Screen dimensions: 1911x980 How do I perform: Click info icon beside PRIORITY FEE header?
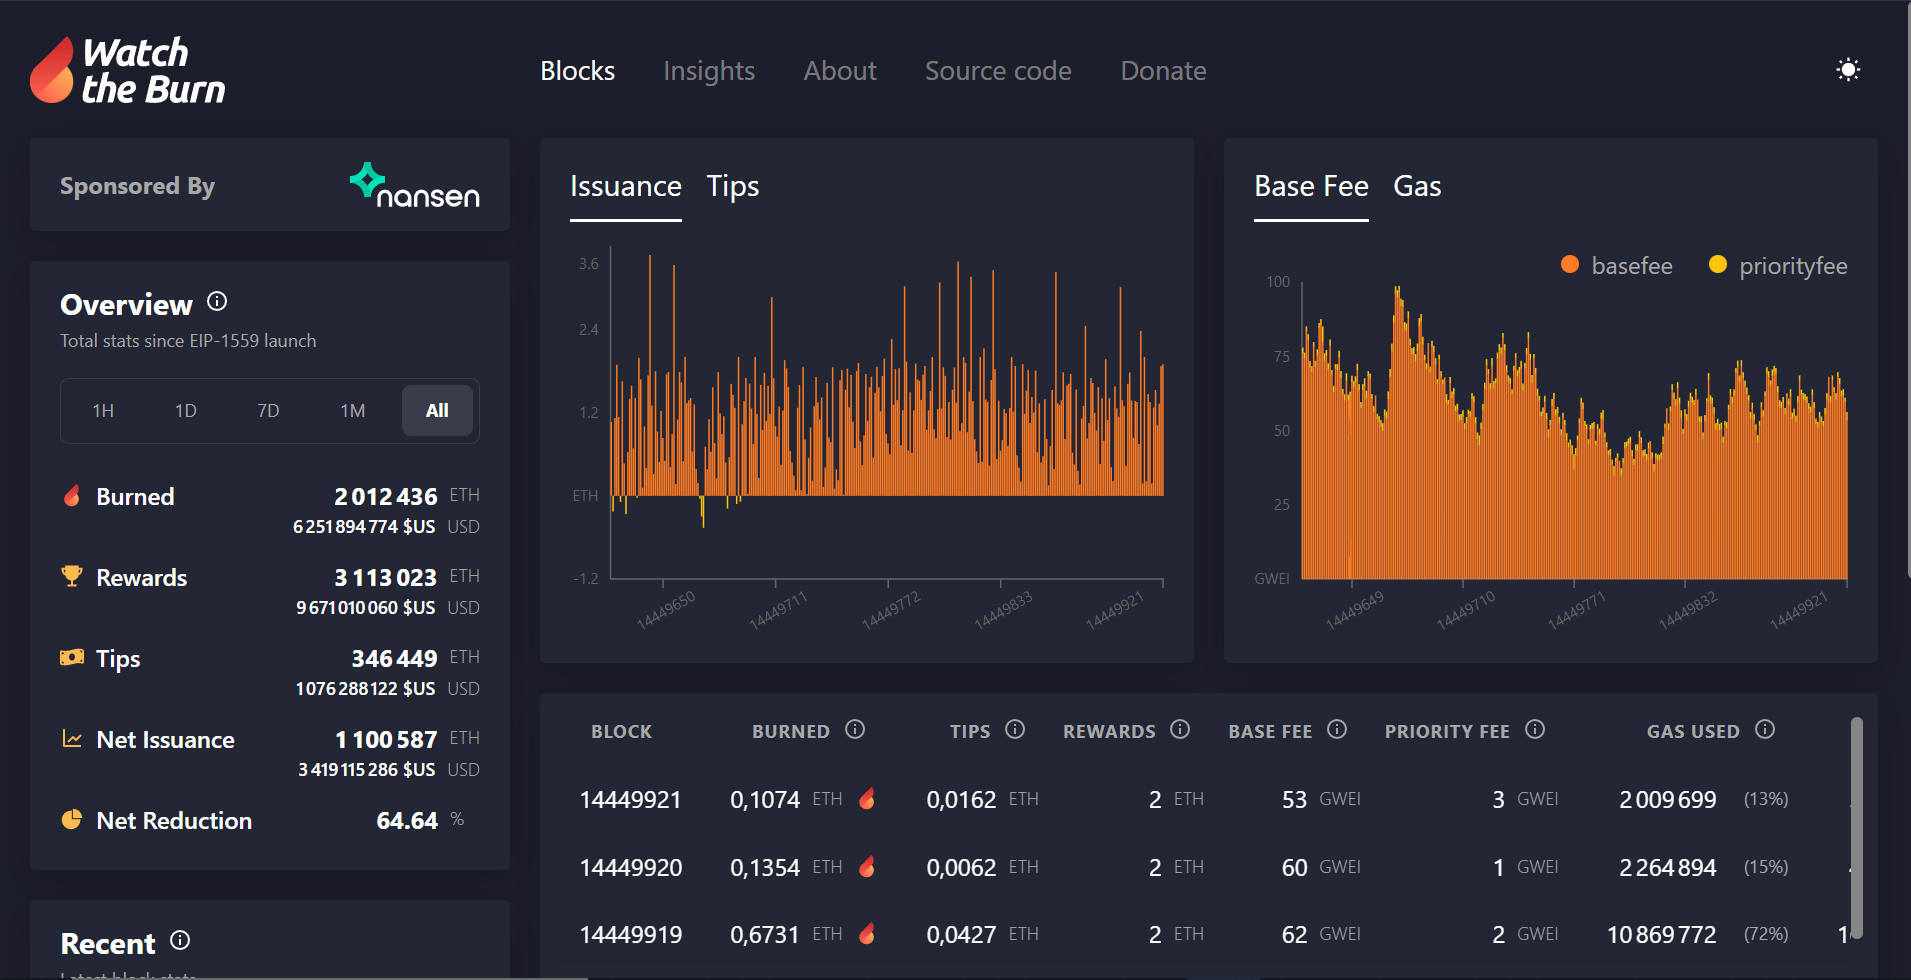tap(1535, 729)
